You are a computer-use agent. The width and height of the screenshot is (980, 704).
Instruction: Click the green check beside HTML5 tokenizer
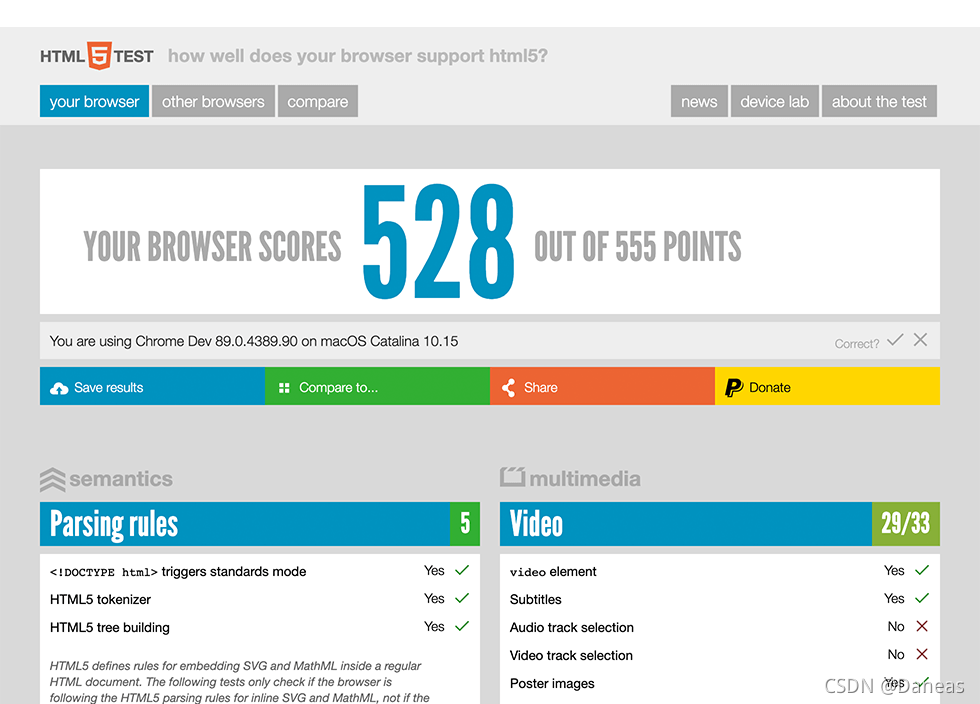click(462, 598)
